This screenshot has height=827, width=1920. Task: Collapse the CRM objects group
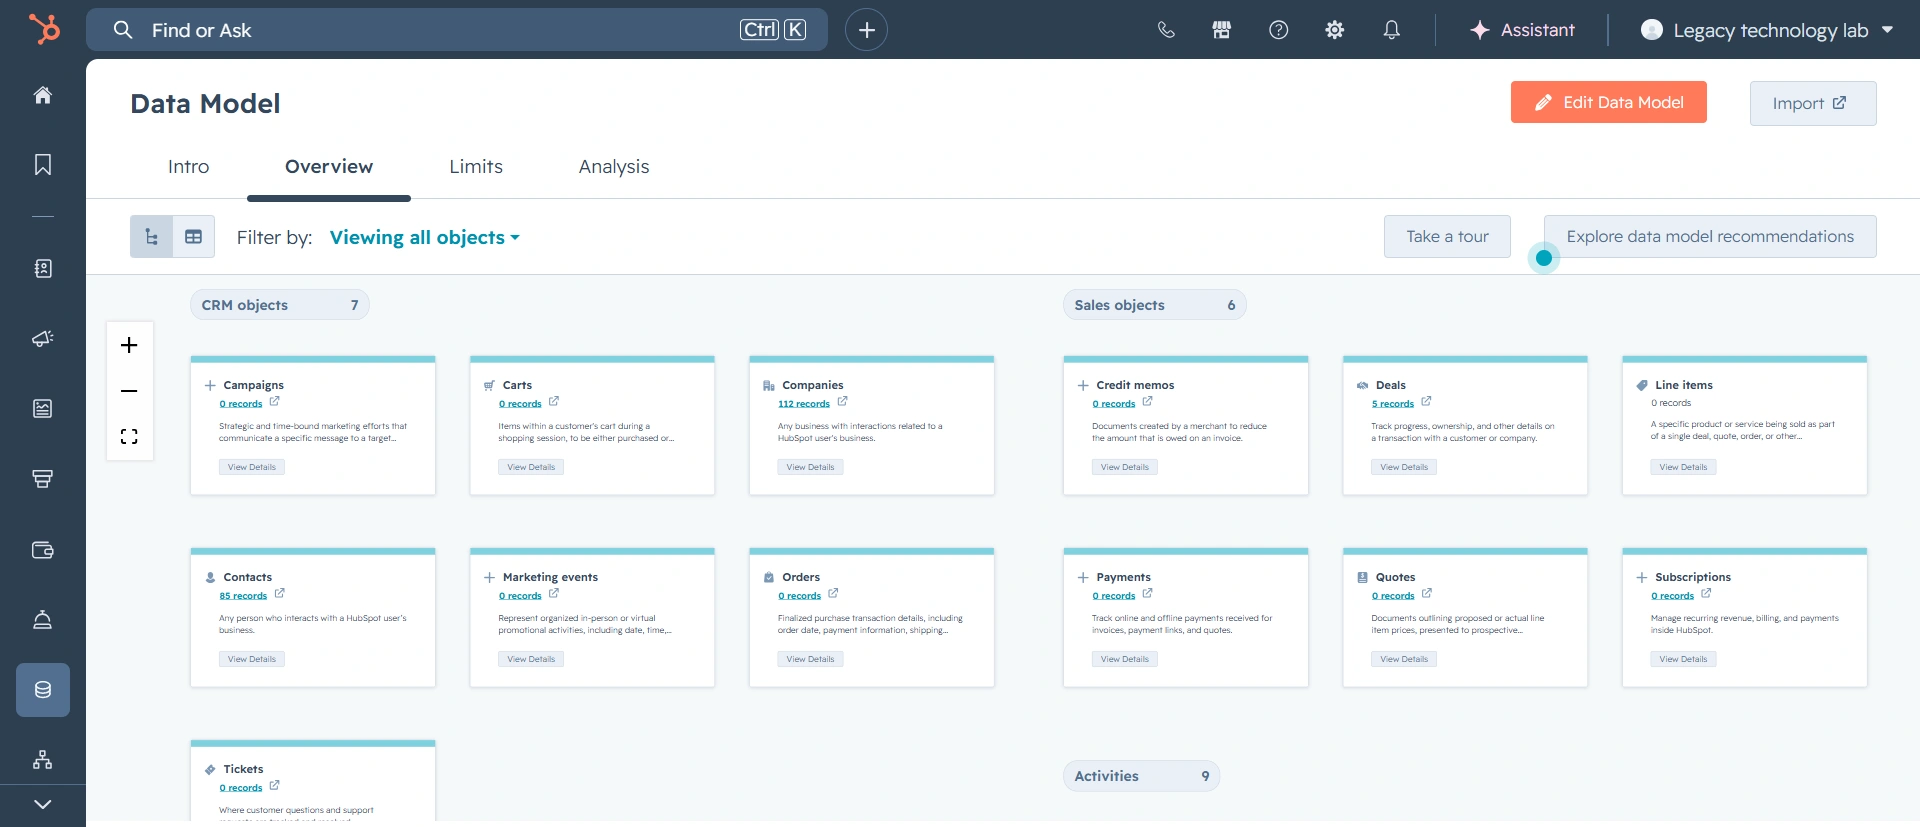280,305
